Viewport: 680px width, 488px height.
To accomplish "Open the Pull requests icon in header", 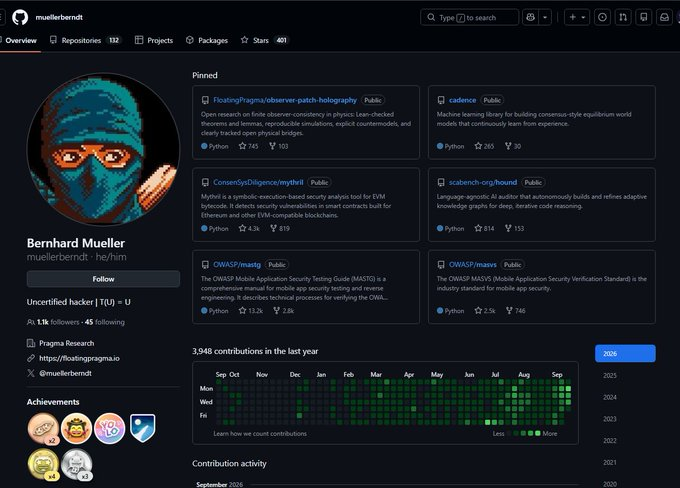I will pyautogui.click(x=623, y=17).
